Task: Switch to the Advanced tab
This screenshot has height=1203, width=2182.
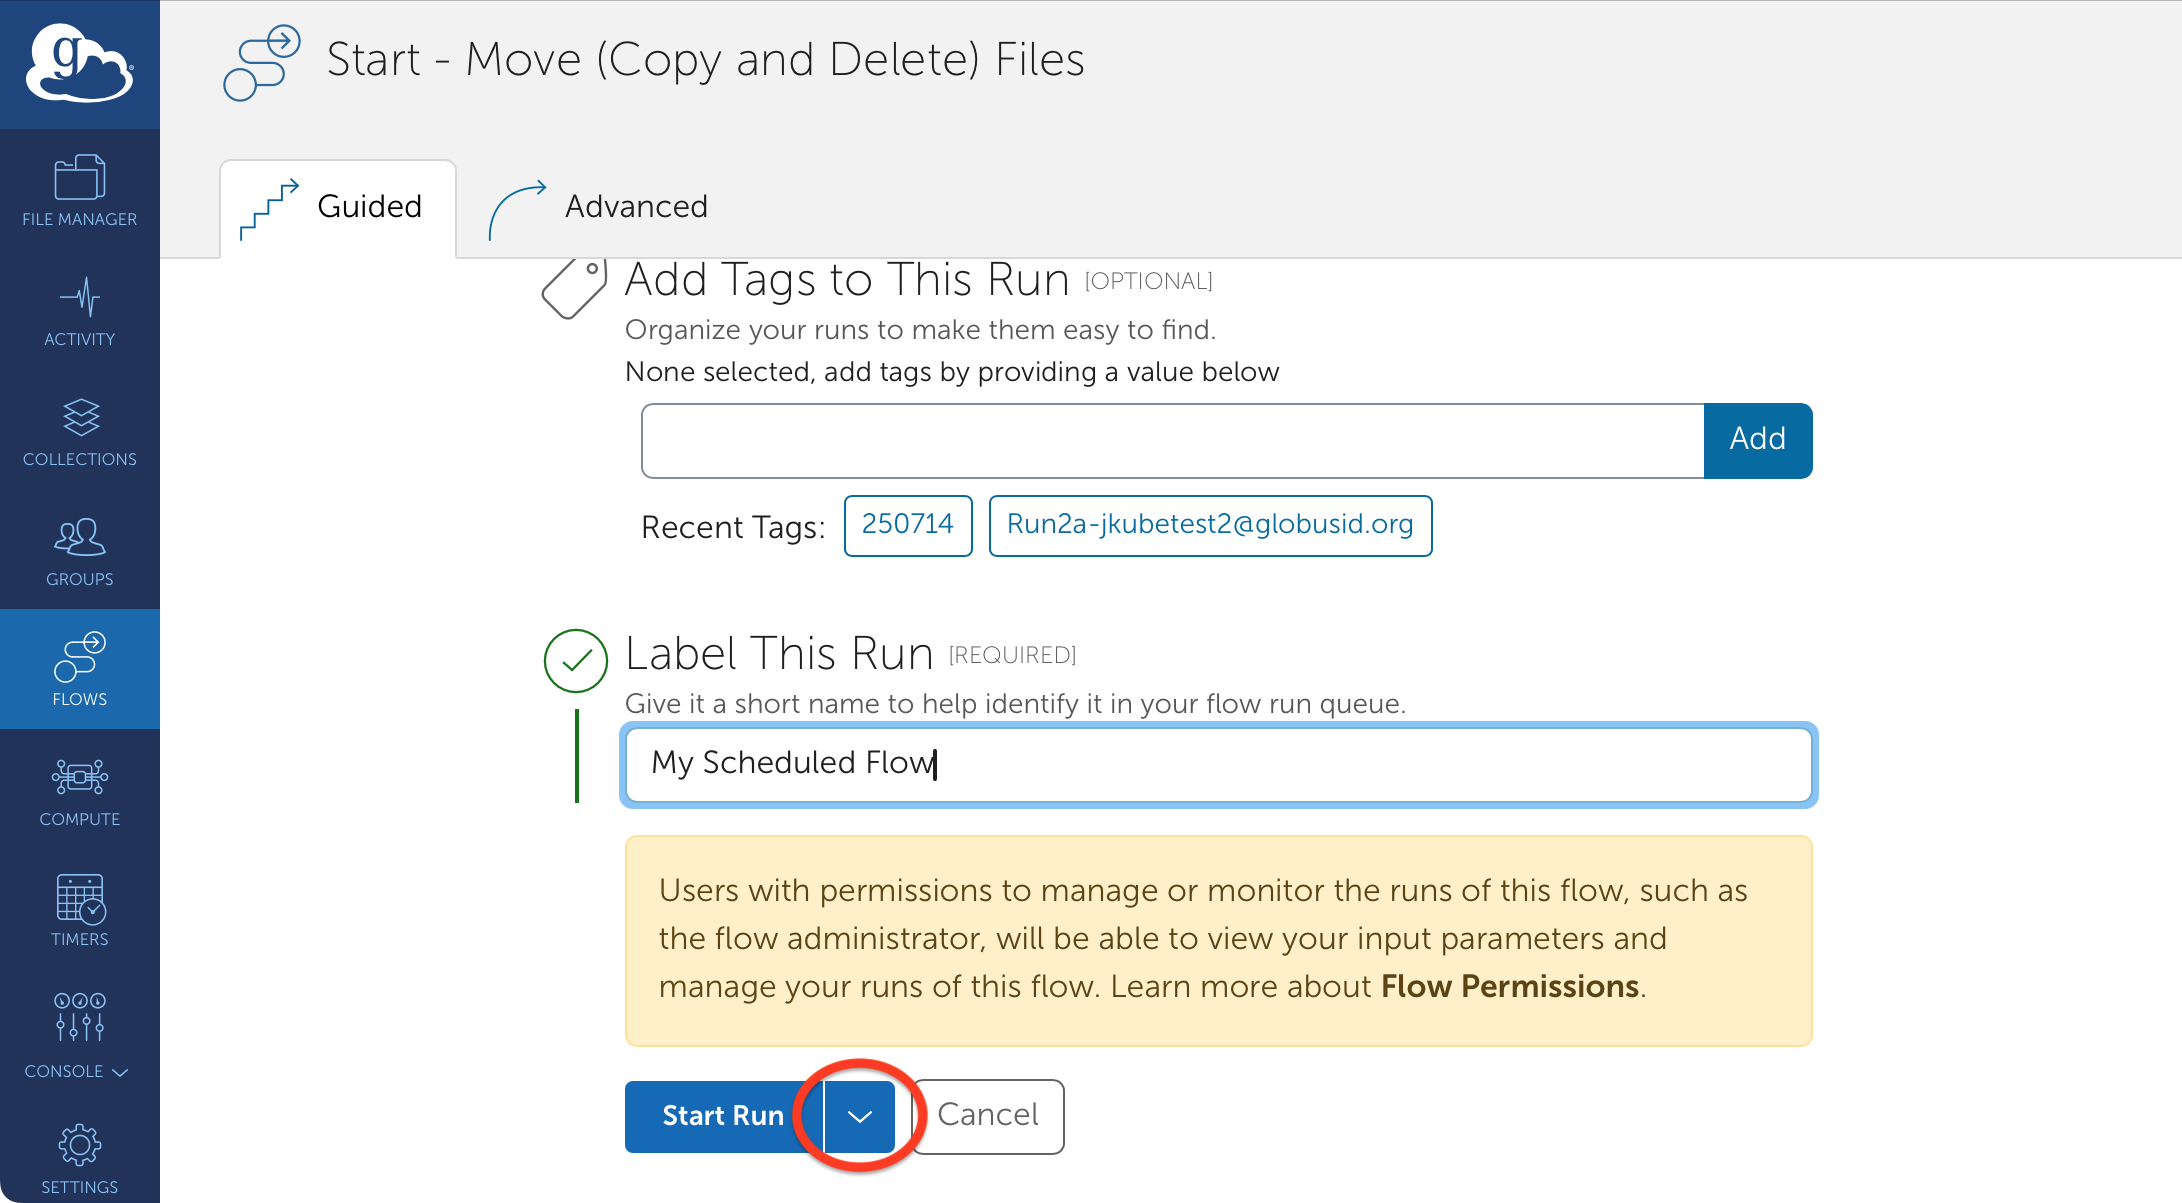Action: 598,207
